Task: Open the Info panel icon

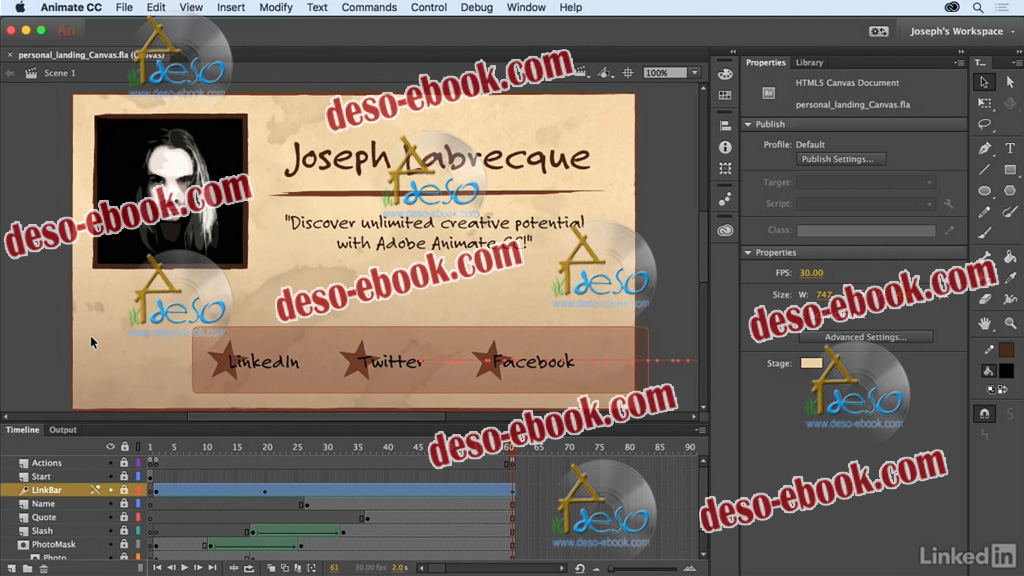Action: tap(725, 147)
